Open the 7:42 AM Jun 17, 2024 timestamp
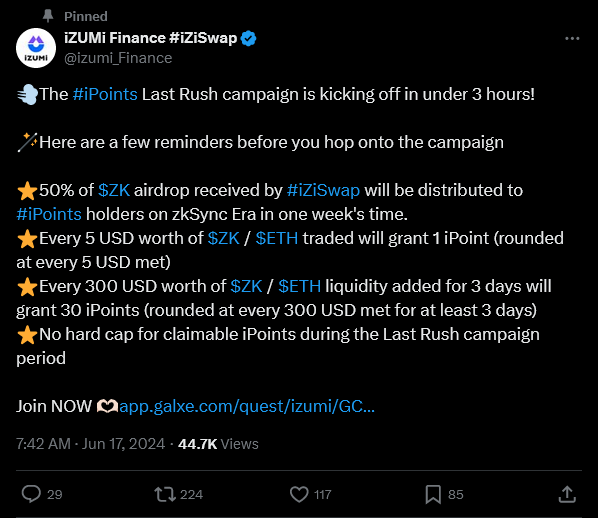Viewport: 598px width, 518px height. [x=90, y=444]
